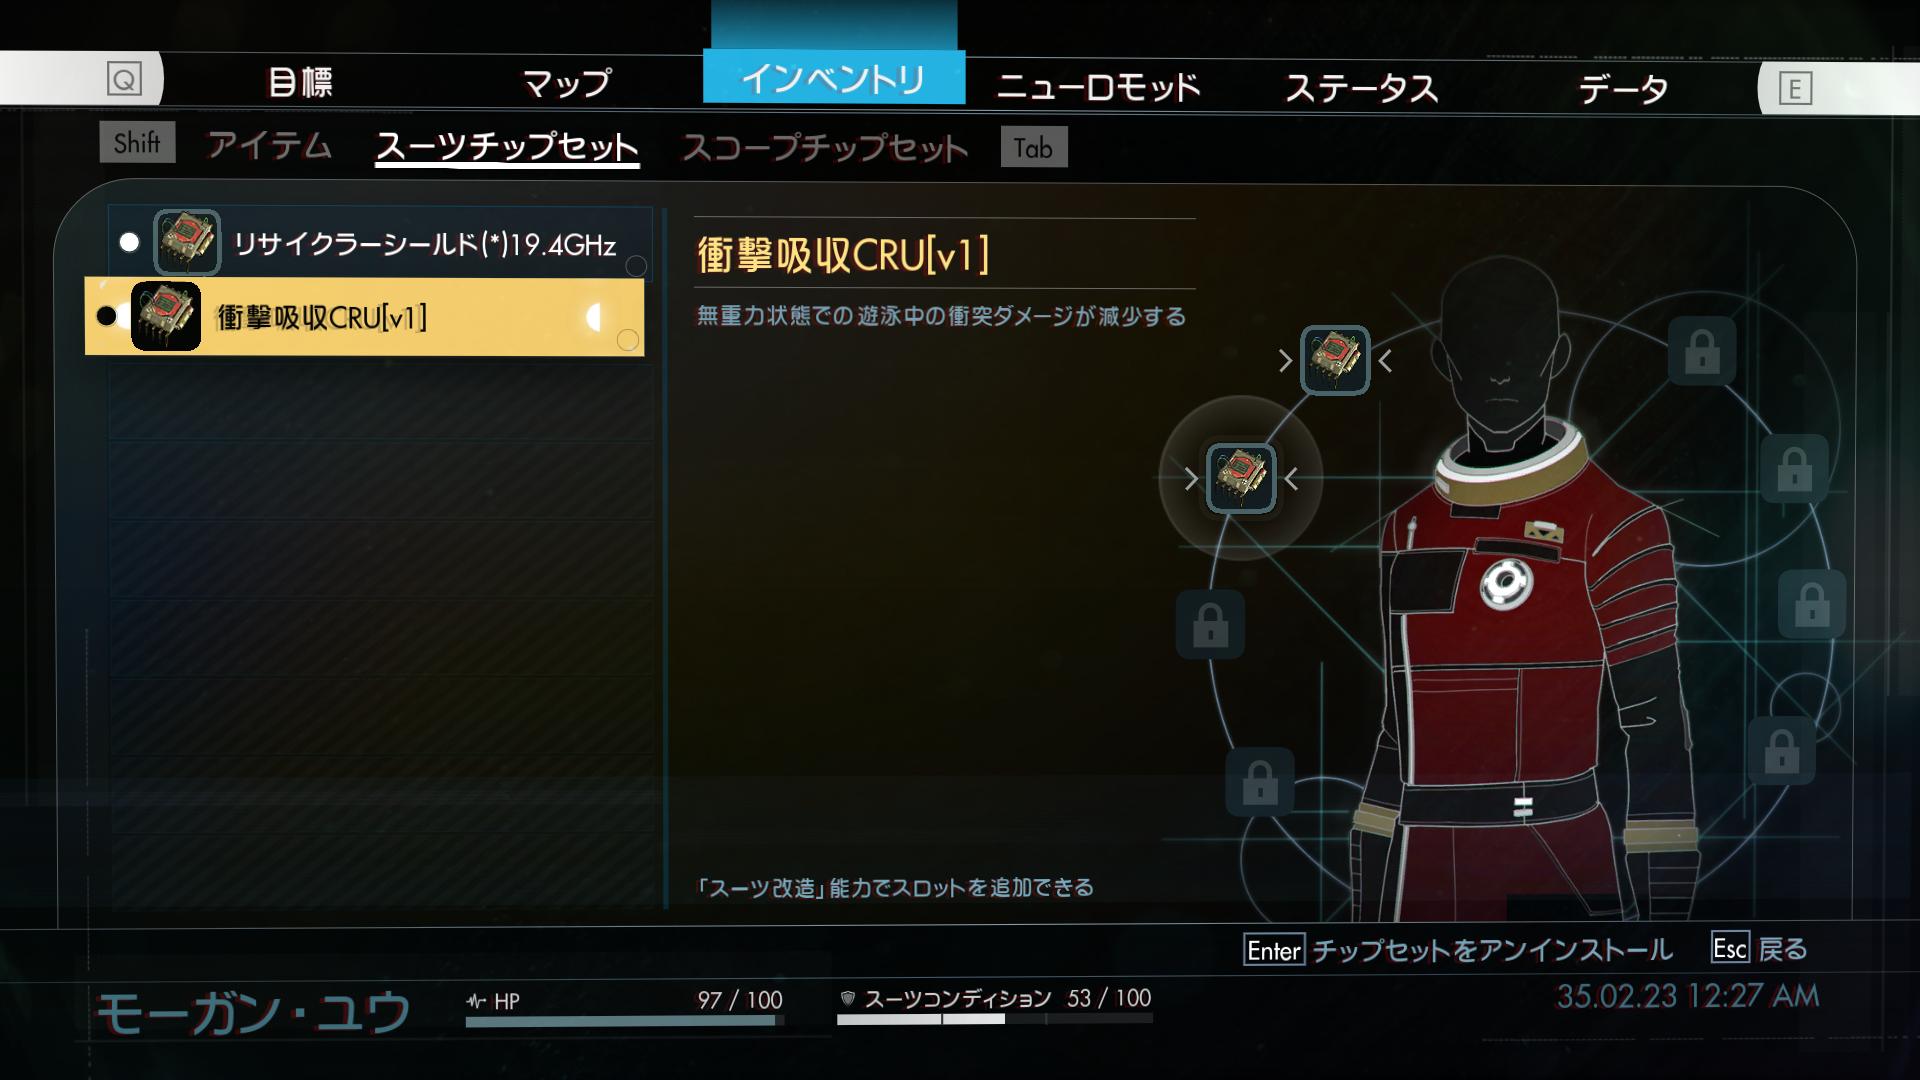Click the left-pointing chevron after the upper chip slot
The height and width of the screenshot is (1080, 1920).
1385,361
